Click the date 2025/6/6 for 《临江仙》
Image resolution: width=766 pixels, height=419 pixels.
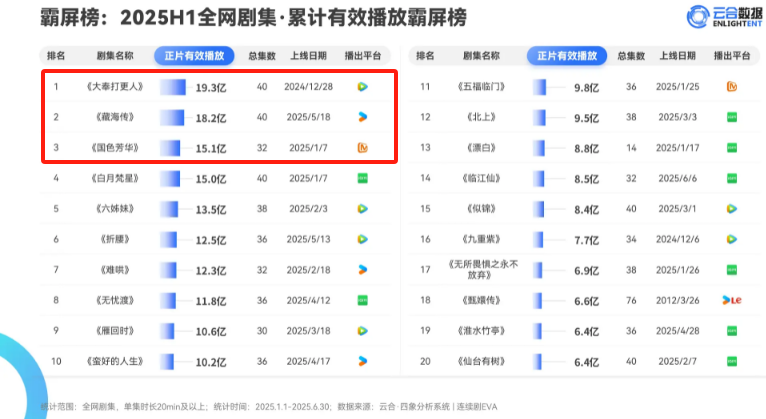click(677, 178)
